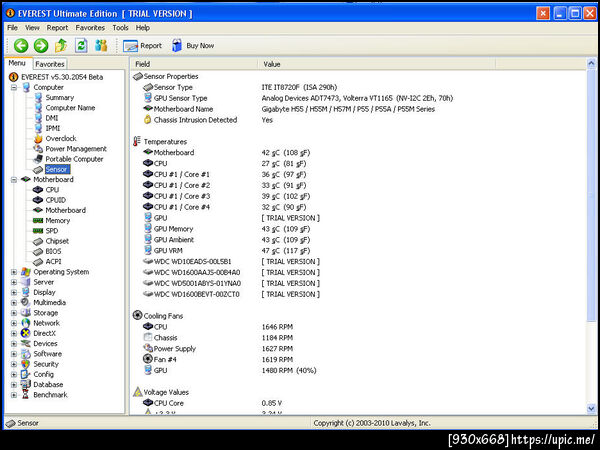The width and height of the screenshot is (600, 450).
Task: Click the two-people Manage users toolbar icon
Action: [101, 46]
